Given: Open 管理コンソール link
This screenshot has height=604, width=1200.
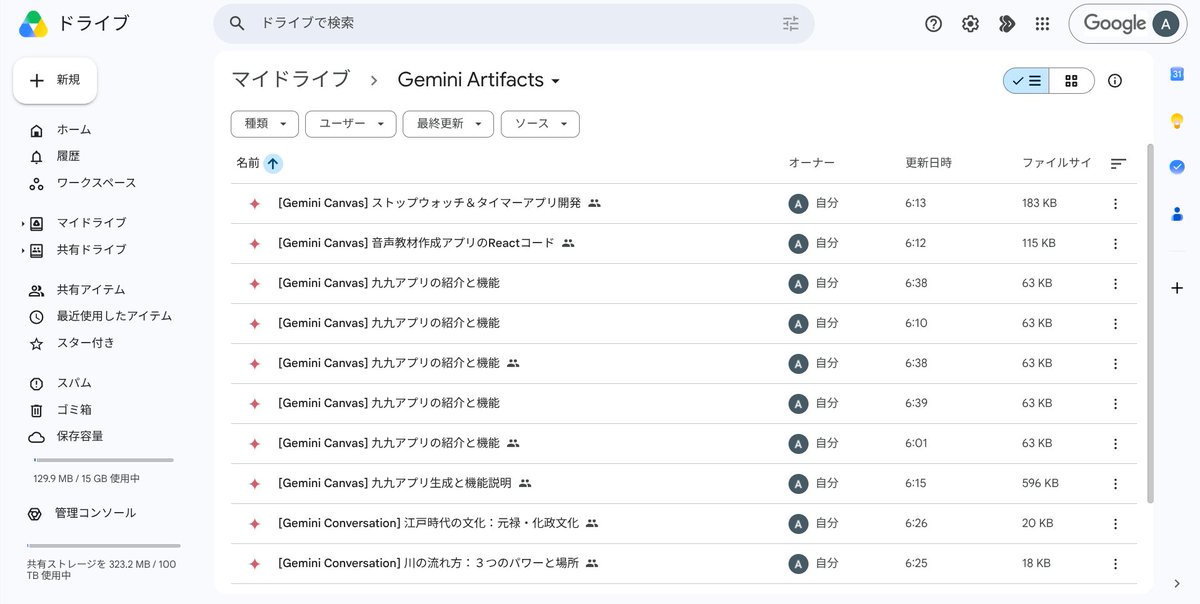Looking at the screenshot, I should [95, 513].
